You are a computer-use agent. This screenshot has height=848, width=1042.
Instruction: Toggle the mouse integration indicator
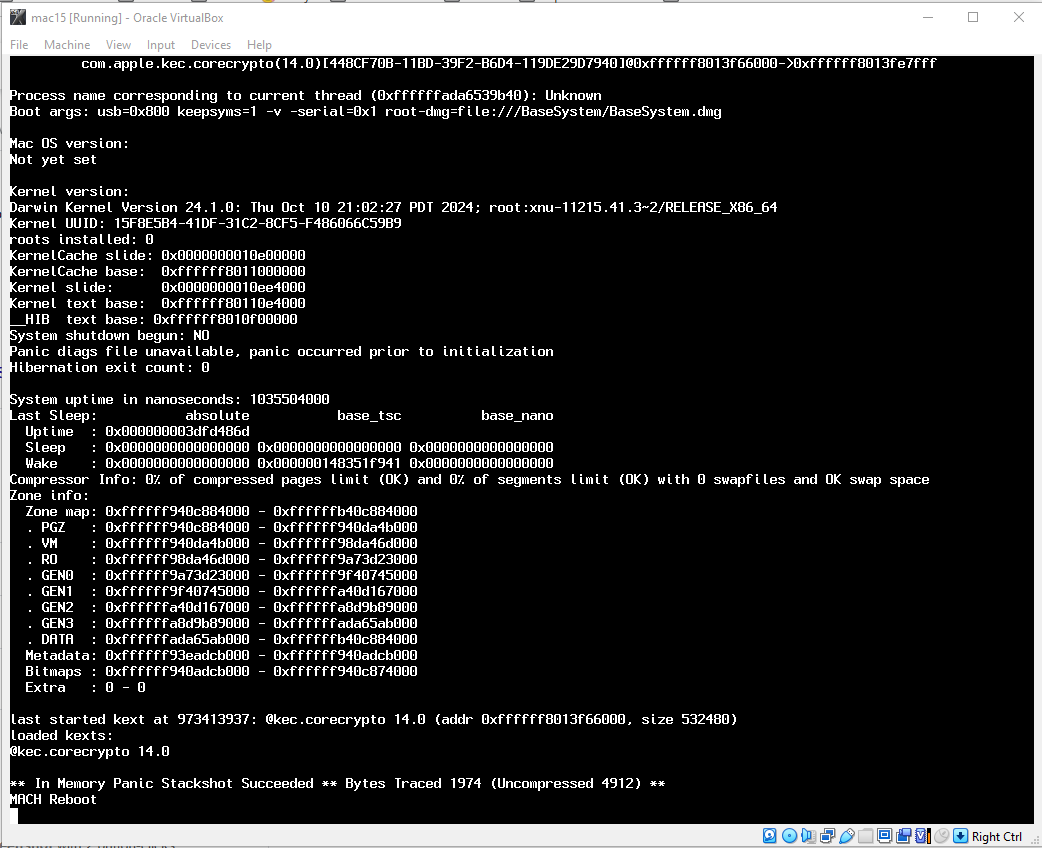coord(941,836)
